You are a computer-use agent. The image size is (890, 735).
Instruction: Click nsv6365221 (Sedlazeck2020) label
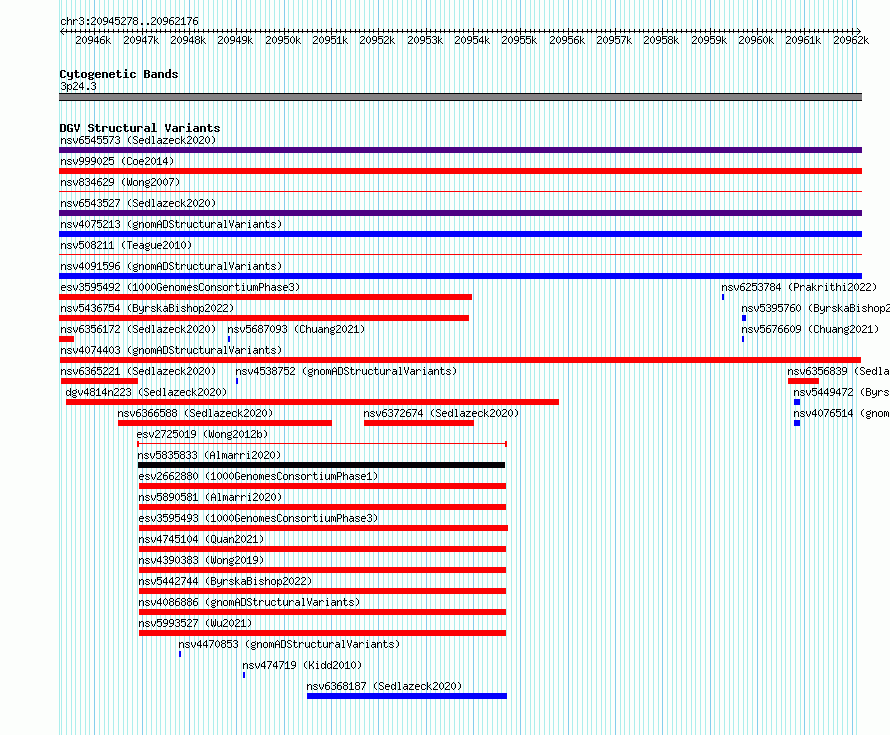pos(138,371)
